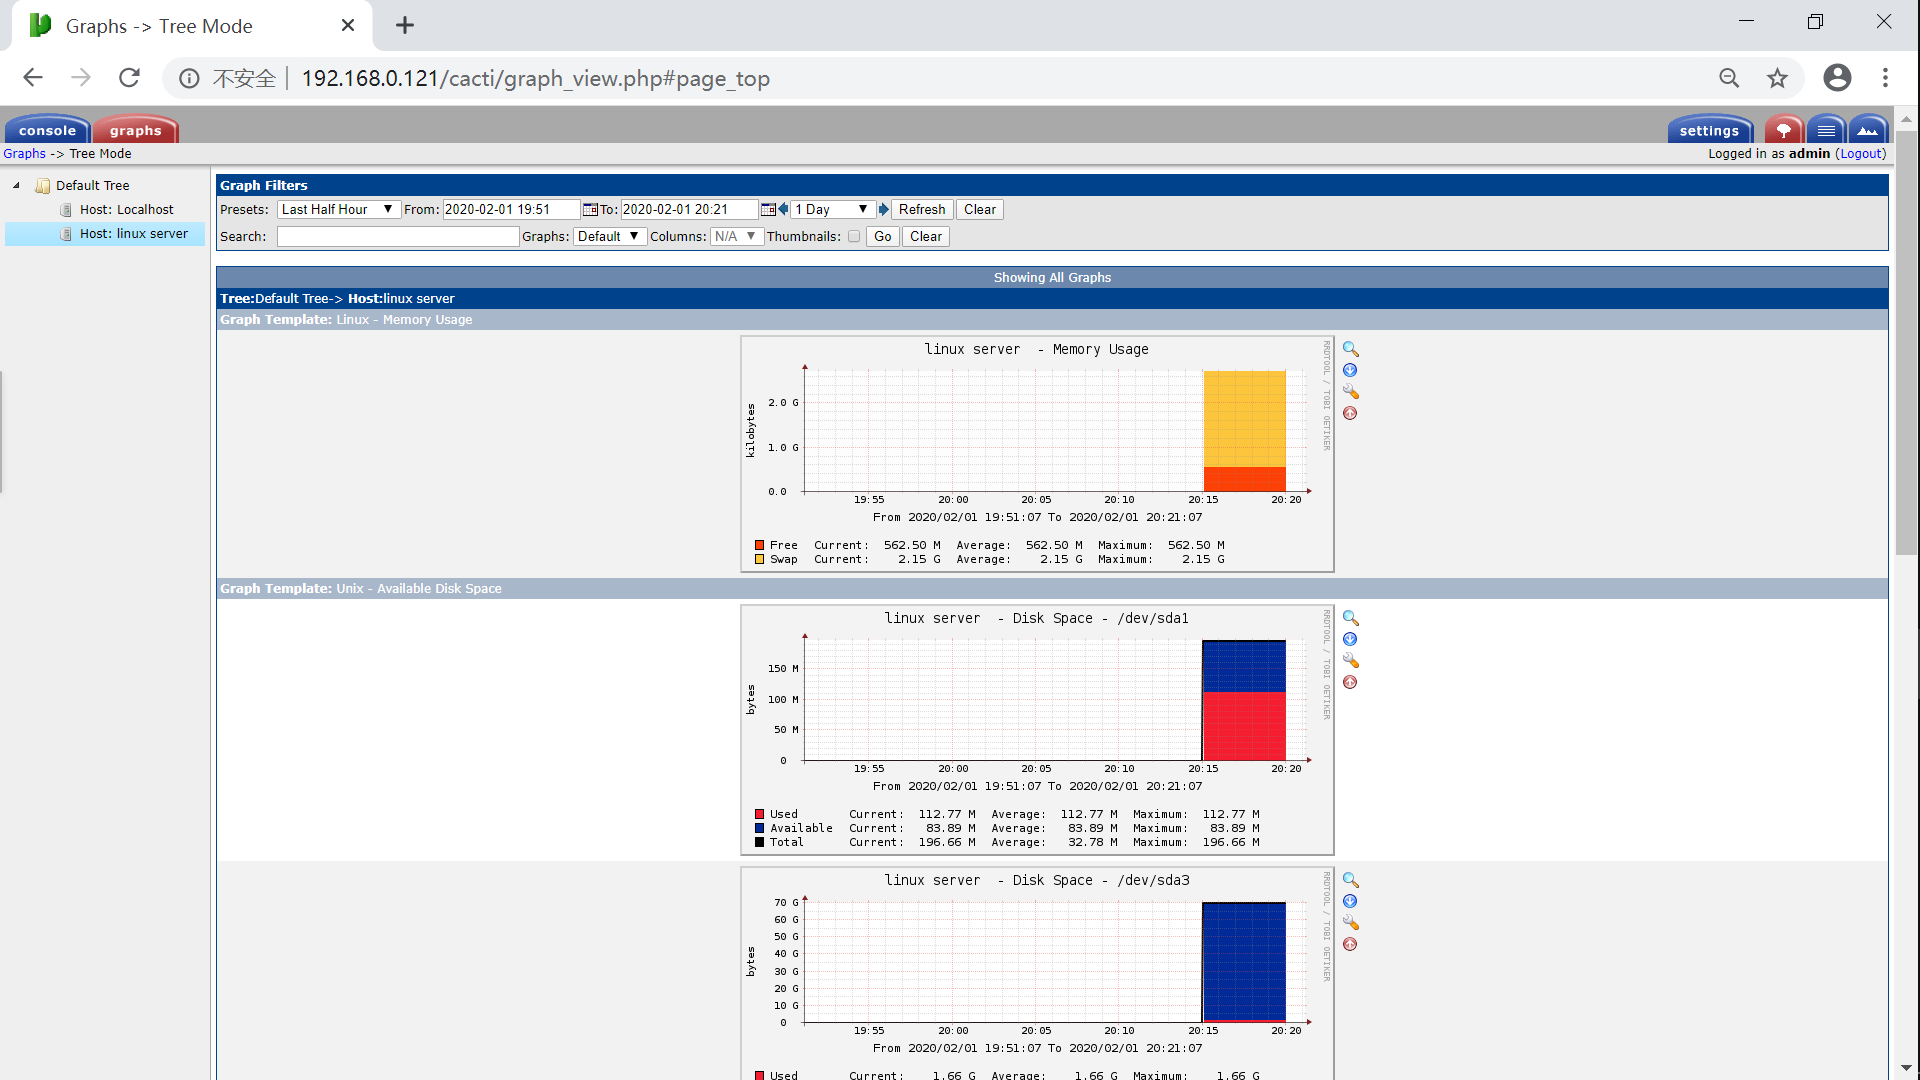The width and height of the screenshot is (1920, 1080).
Task: Download CSV export for the Memory Usage graph
Action: (x=1350, y=370)
